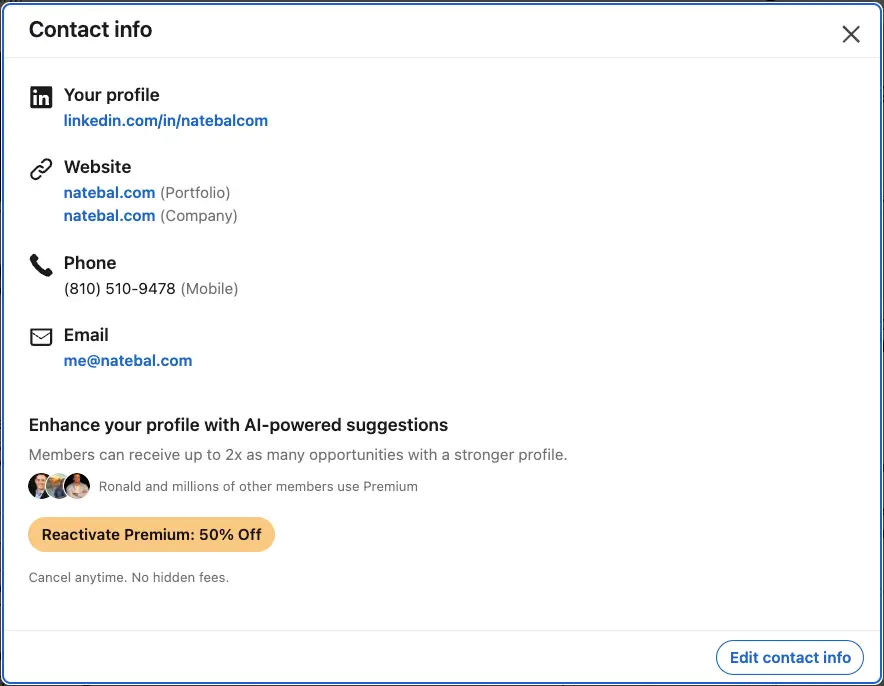
Task: Click the Ronald and millions of other members text
Action: coord(258,486)
